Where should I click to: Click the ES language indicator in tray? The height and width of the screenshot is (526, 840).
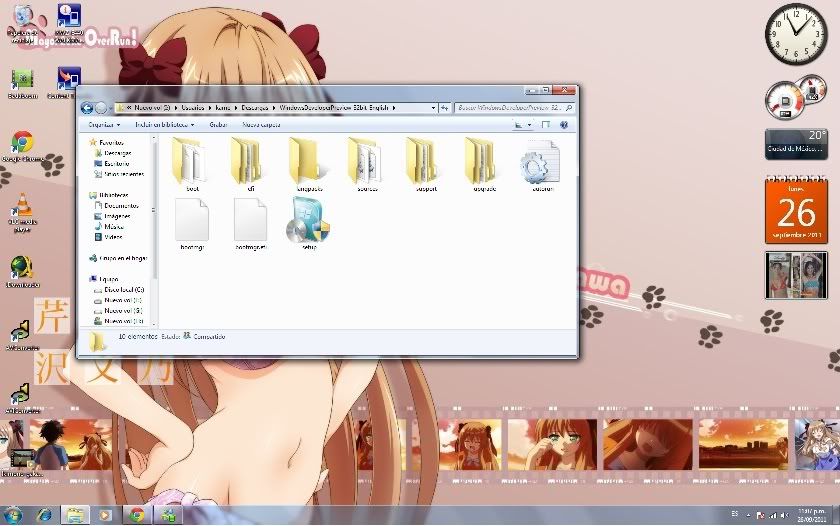(x=734, y=514)
